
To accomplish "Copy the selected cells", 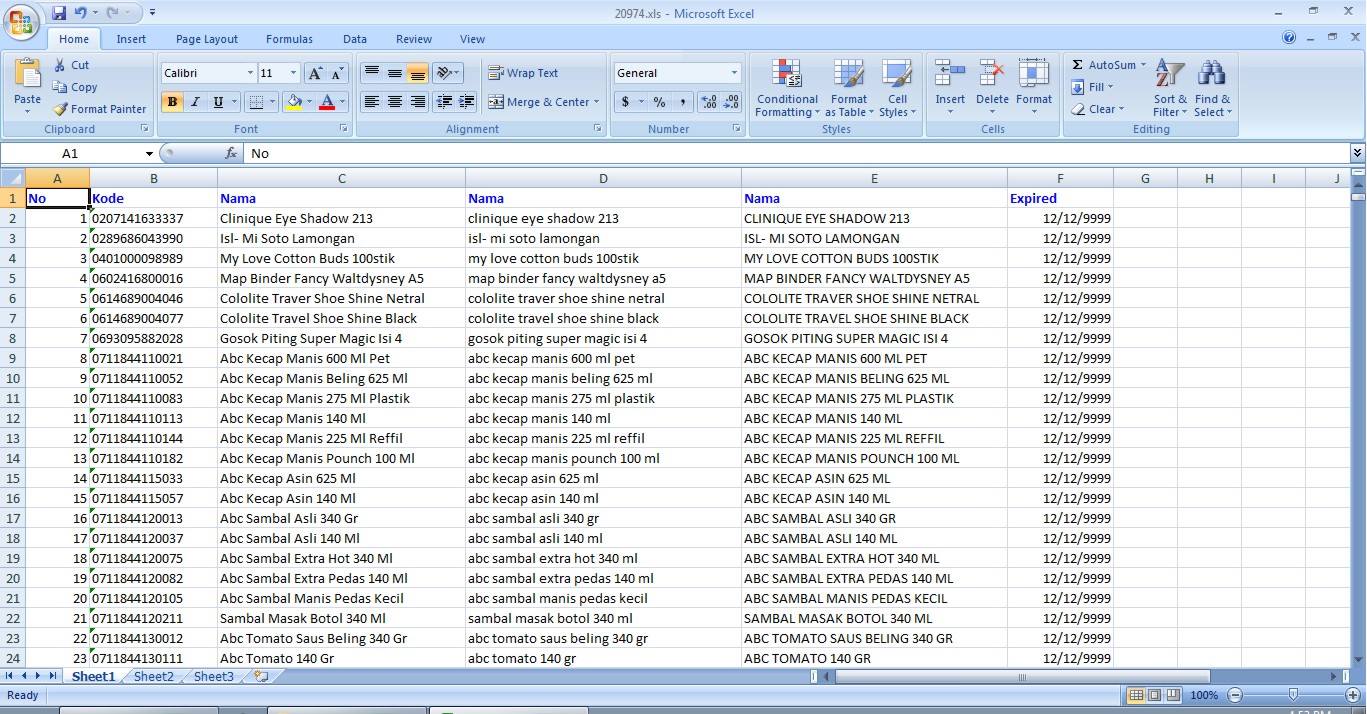I will [75, 87].
